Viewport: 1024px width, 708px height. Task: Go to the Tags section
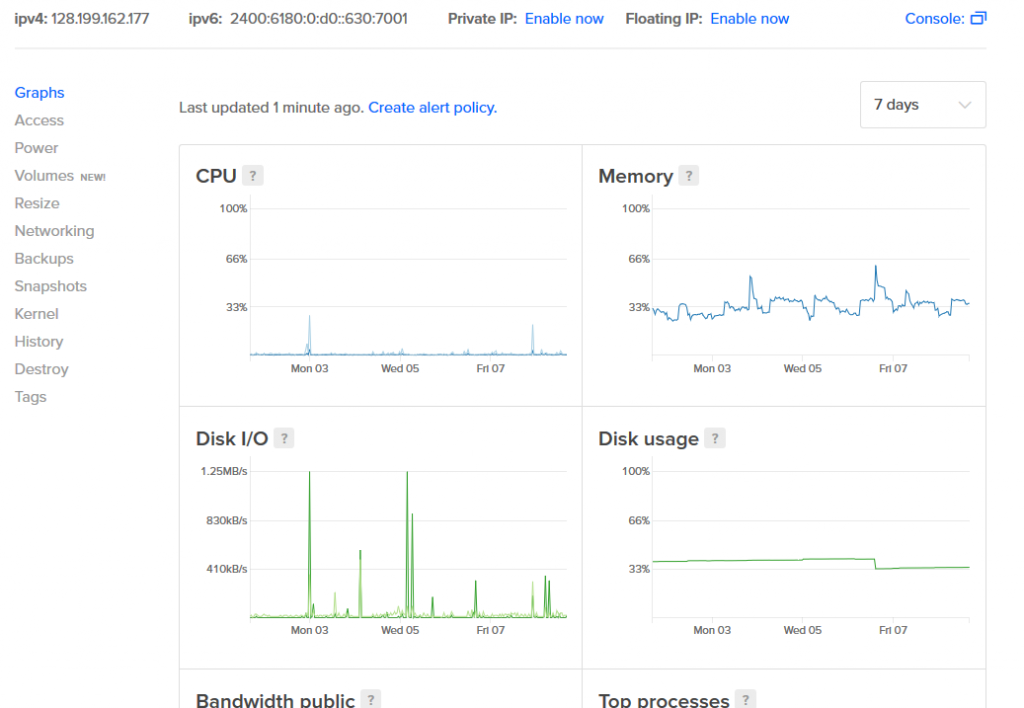[x=31, y=397]
